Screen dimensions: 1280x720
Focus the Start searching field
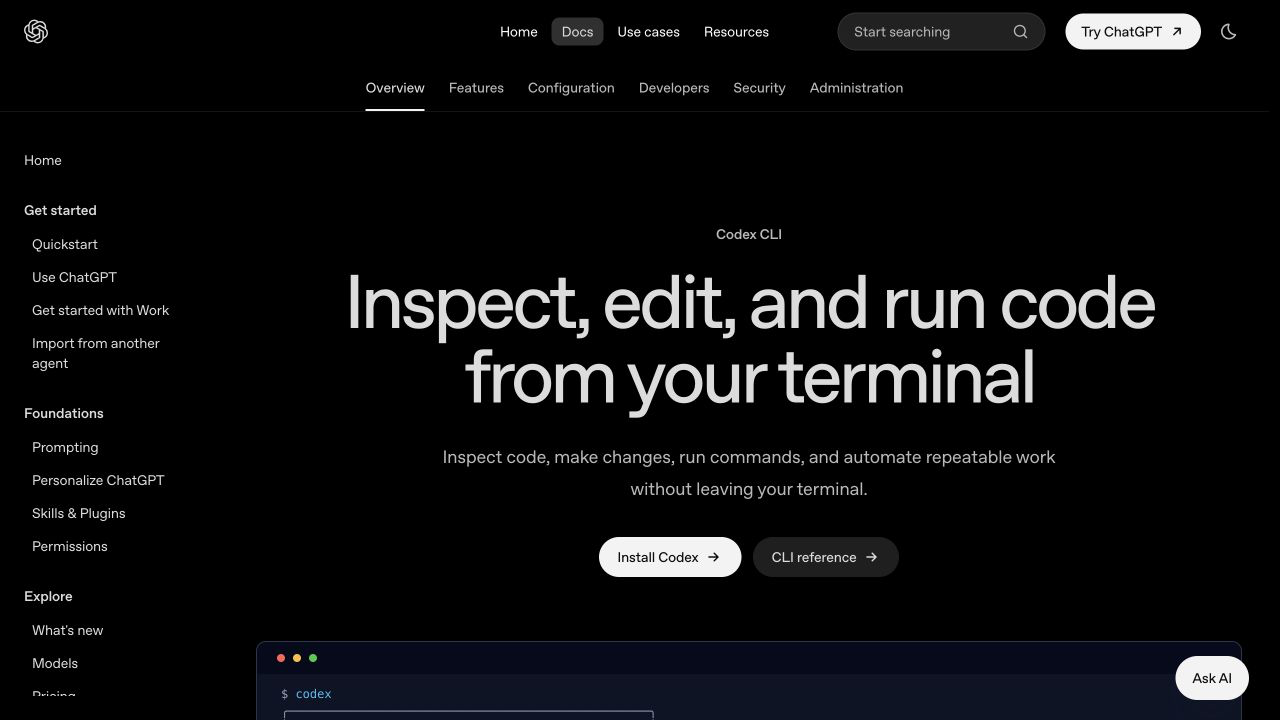coord(941,32)
